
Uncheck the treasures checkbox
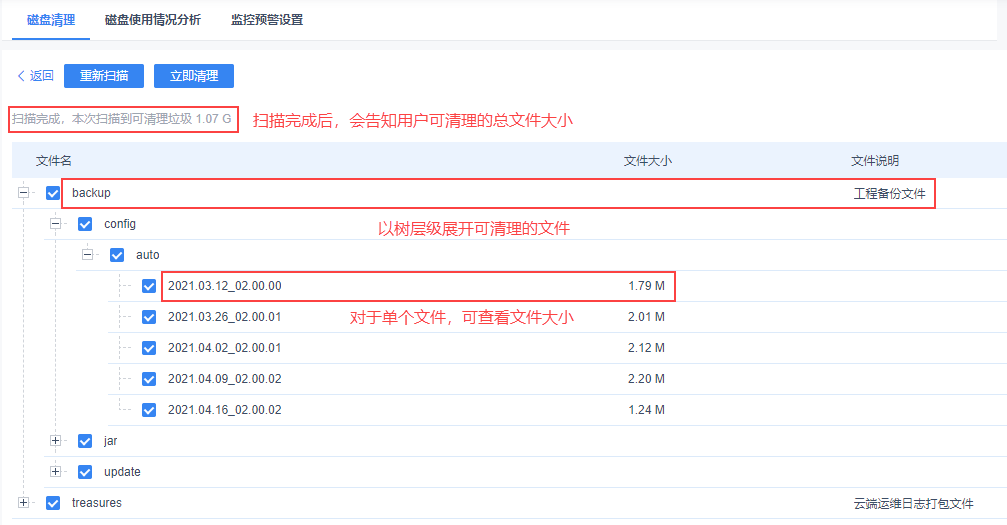[53, 503]
